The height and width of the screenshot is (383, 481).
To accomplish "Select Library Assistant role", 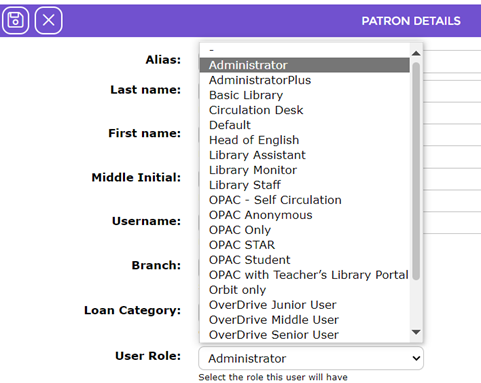I will tap(305, 155).
